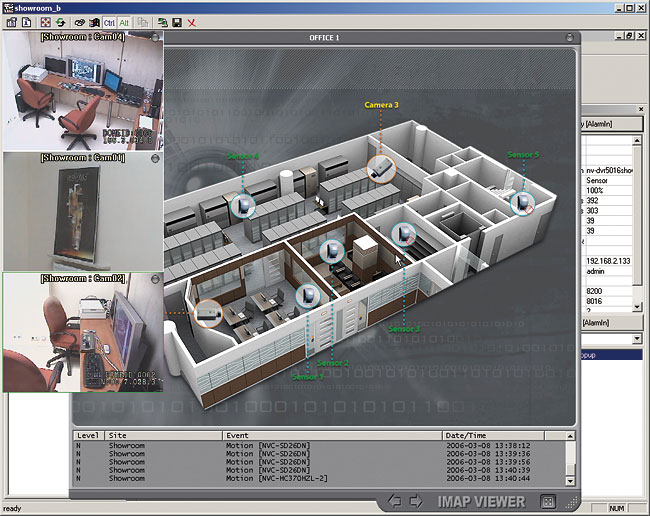Viewport: 650px width, 516px height.
Task: Click the yellow Camera 3 label
Action: tap(381, 105)
